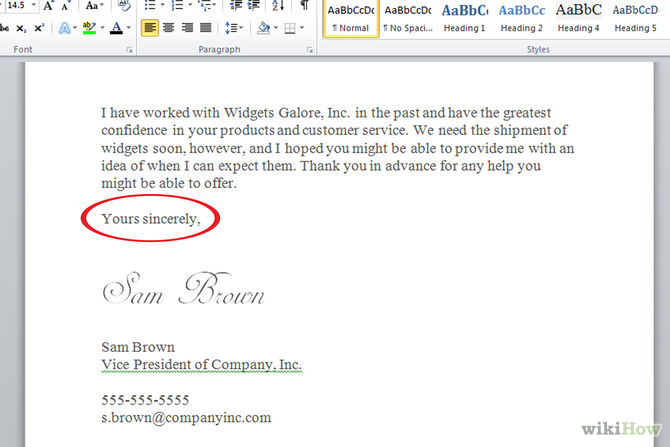
Task: Click the line starting 'confidence in your products'
Action: [334, 130]
